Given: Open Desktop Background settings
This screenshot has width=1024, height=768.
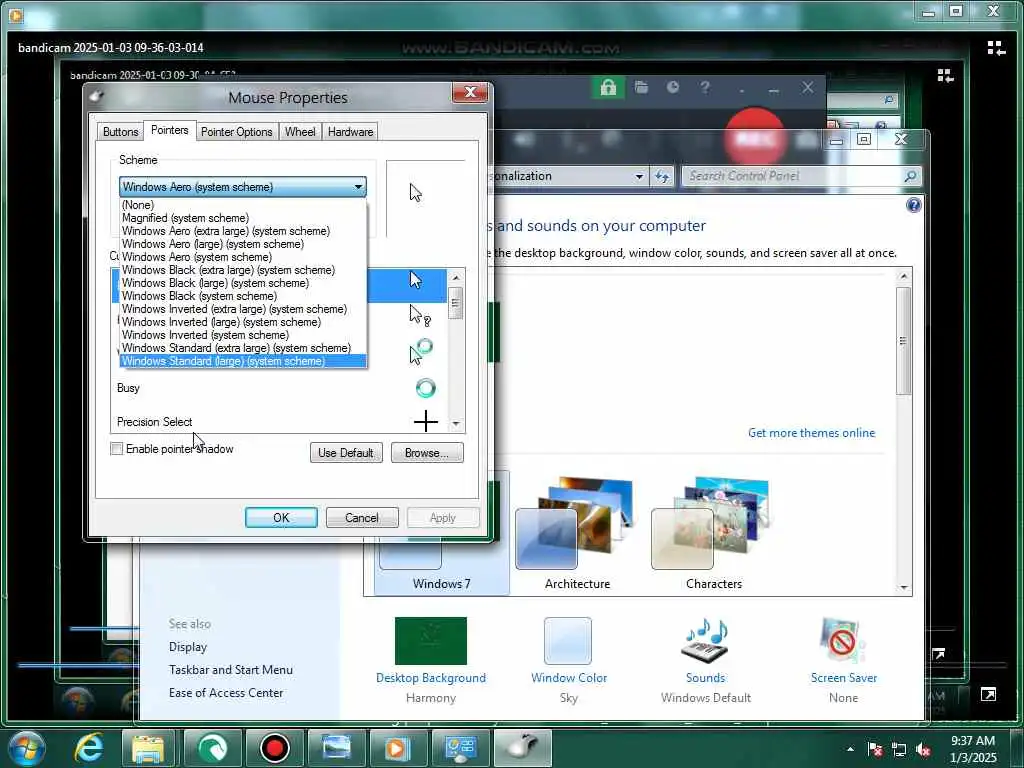Looking at the screenshot, I should [x=431, y=660].
